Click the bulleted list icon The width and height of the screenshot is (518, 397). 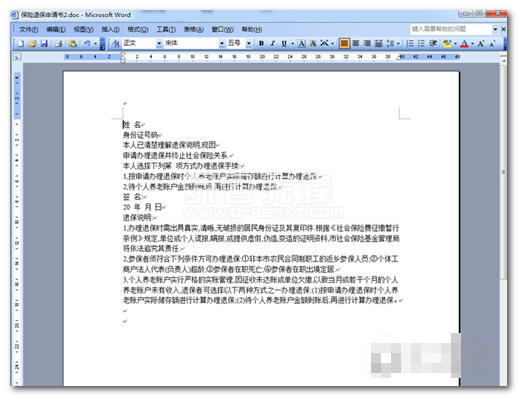tap(421, 43)
